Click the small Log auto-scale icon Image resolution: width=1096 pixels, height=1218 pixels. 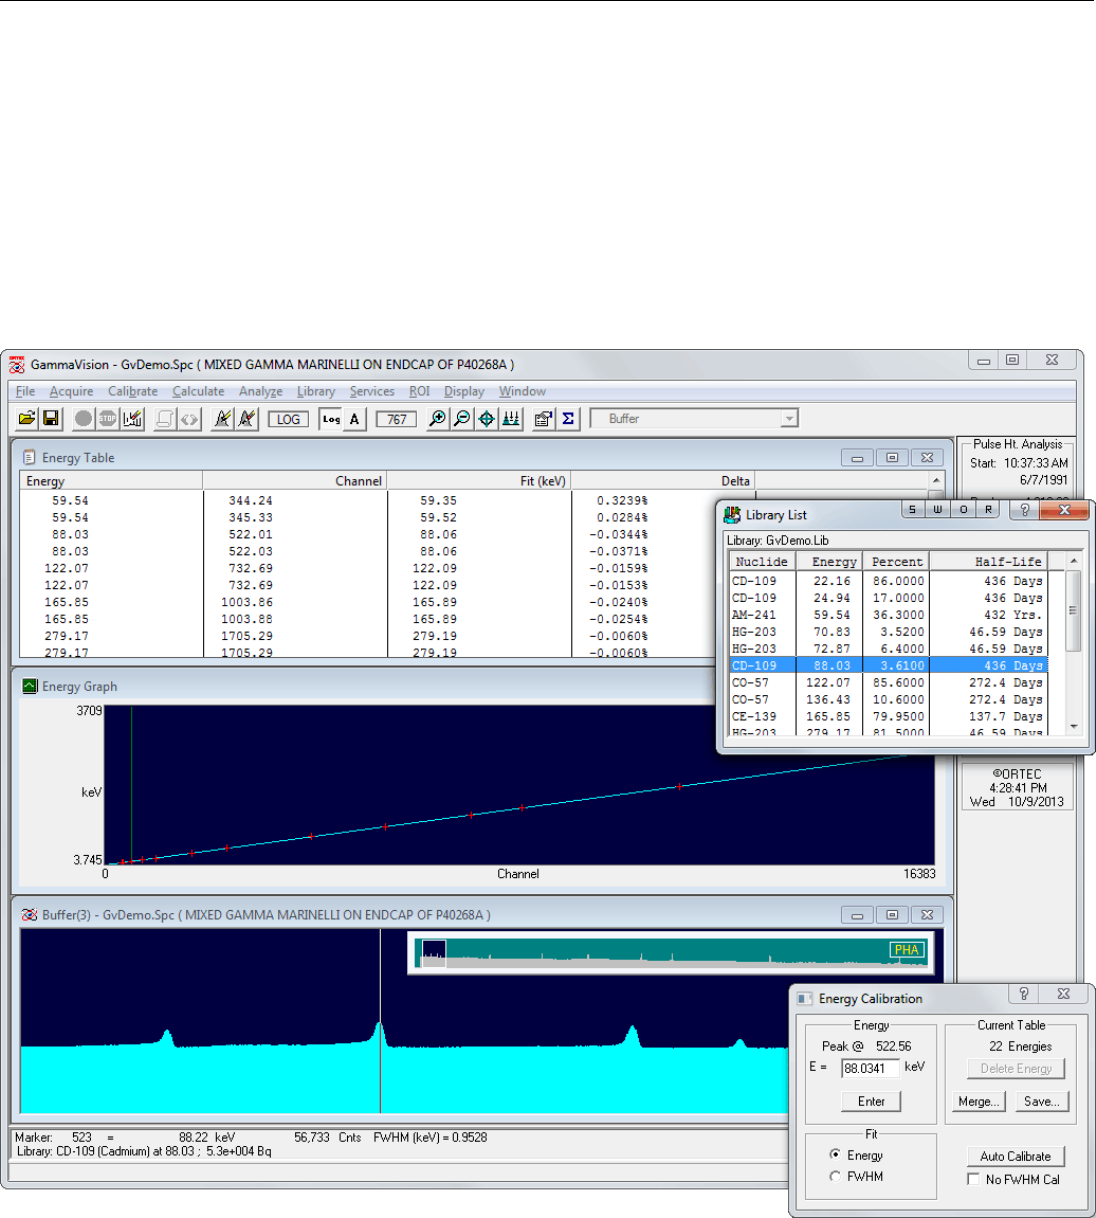tap(331, 419)
